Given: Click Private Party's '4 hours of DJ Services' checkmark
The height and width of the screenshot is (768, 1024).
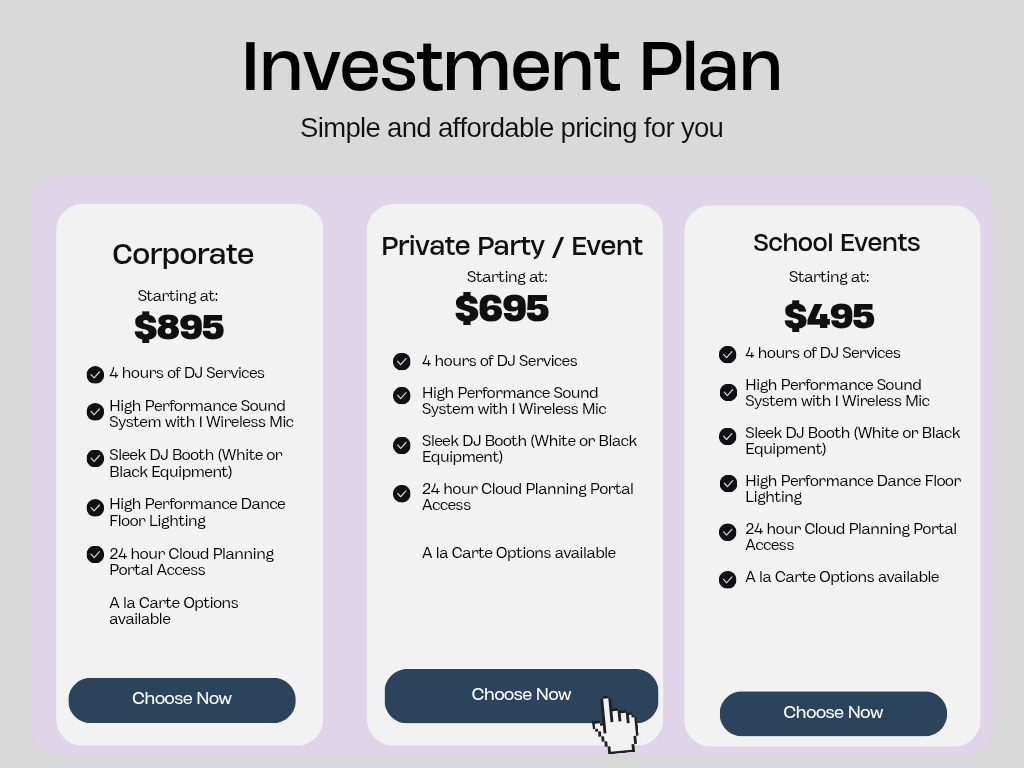Looking at the screenshot, I should pos(402,361).
